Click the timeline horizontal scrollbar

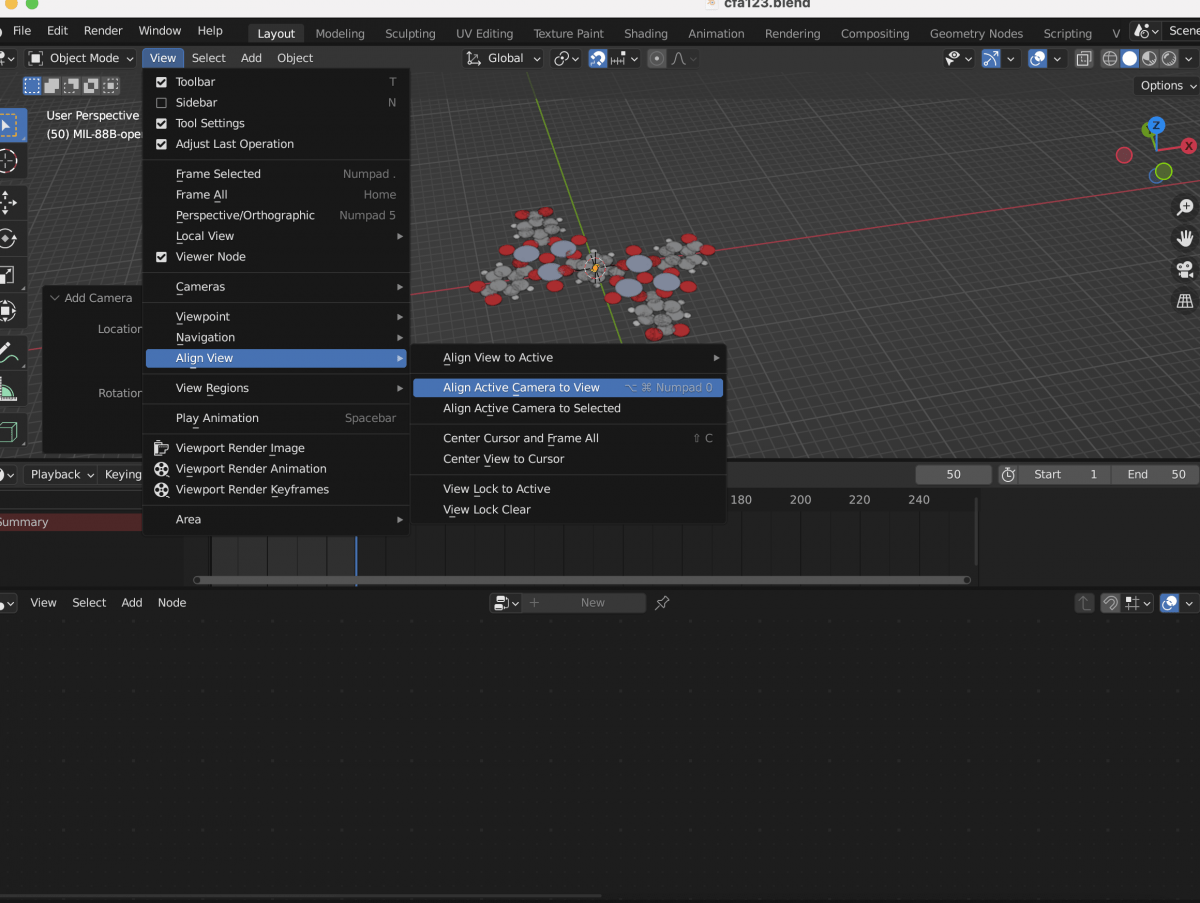[582, 580]
